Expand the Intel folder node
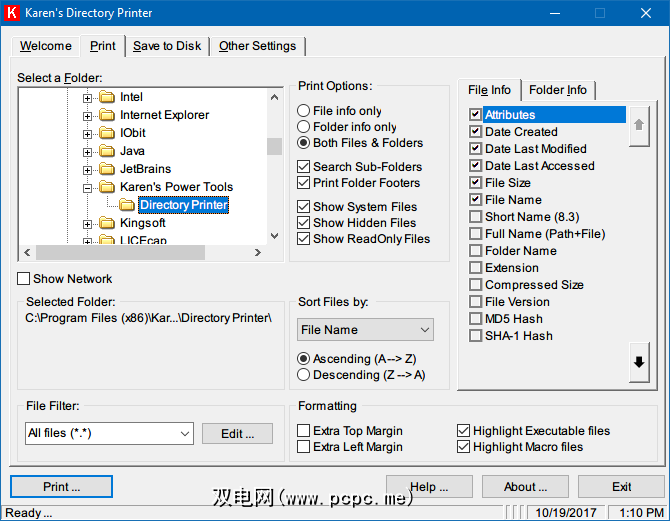Image resolution: width=670 pixels, height=521 pixels. 87,98
